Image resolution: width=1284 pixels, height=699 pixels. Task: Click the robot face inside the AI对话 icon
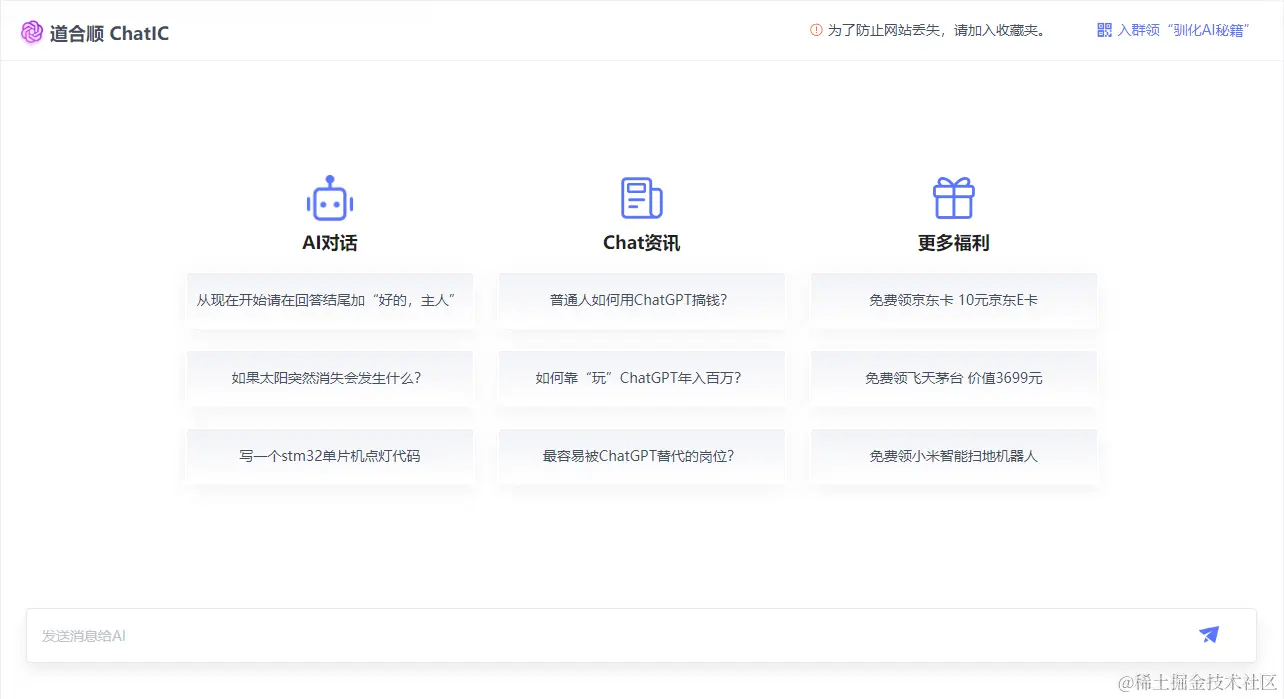329,202
